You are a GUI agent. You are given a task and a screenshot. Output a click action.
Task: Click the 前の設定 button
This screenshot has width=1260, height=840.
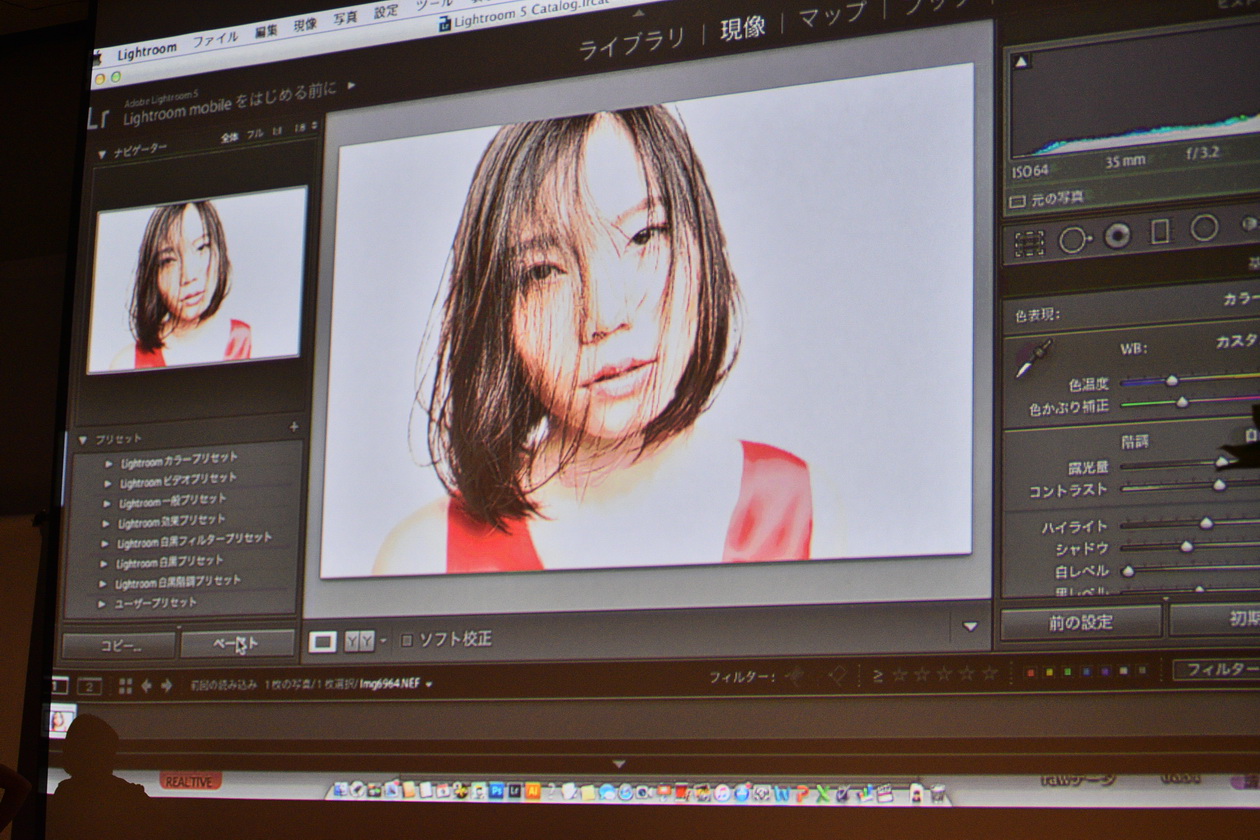point(1080,622)
